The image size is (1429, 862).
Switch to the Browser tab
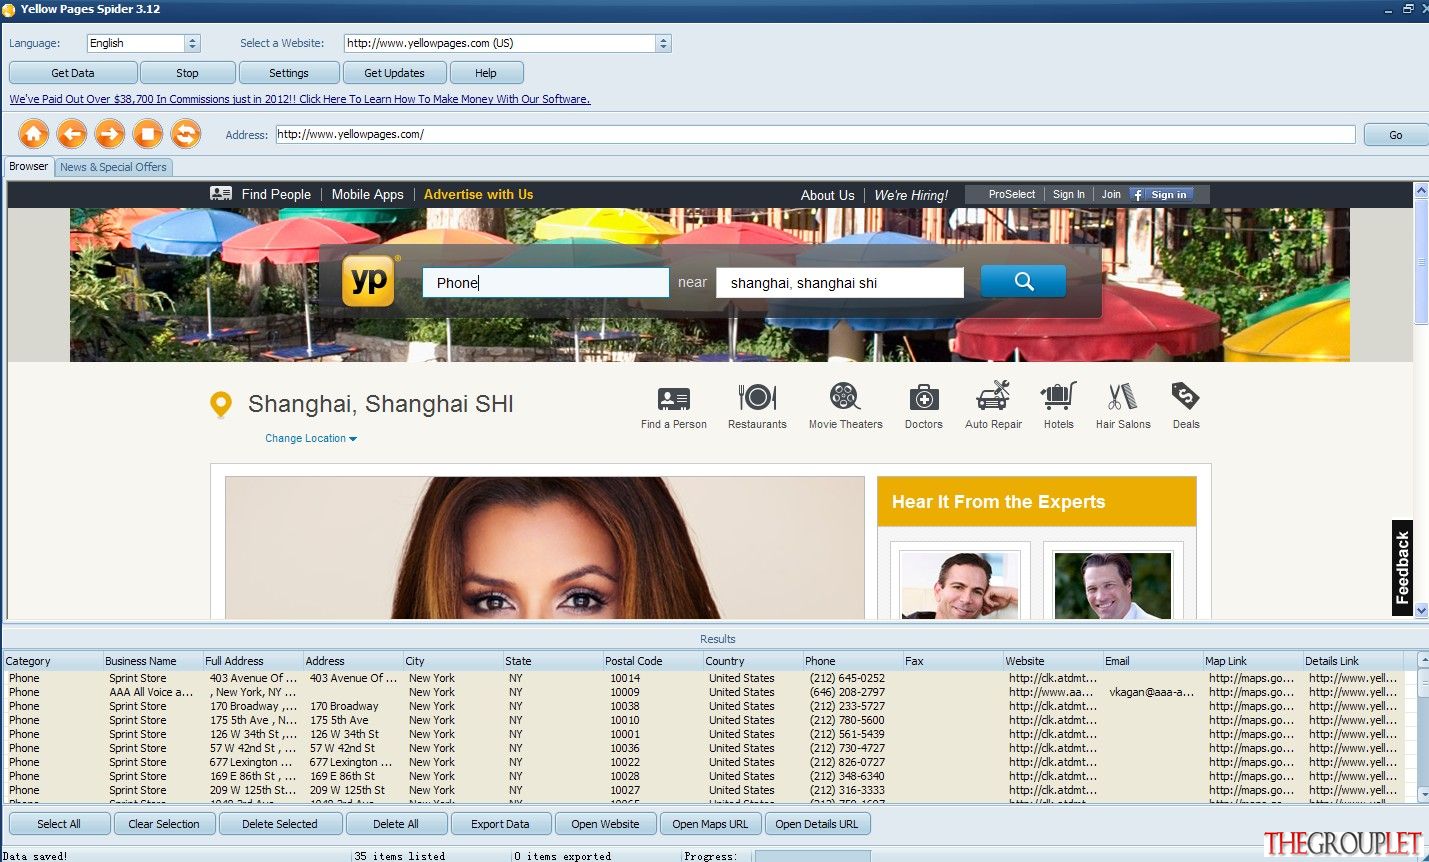pyautogui.click(x=29, y=167)
